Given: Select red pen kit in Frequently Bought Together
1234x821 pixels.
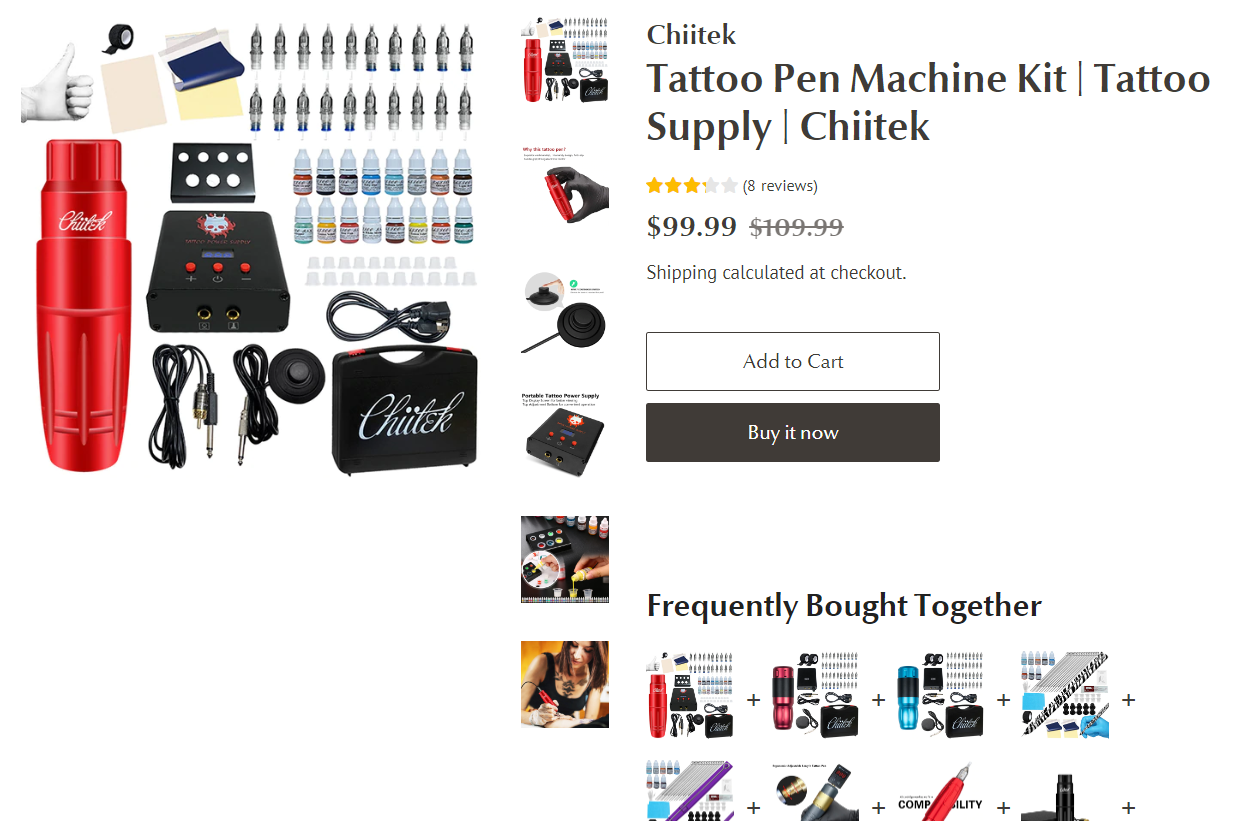Looking at the screenshot, I should point(690,696).
